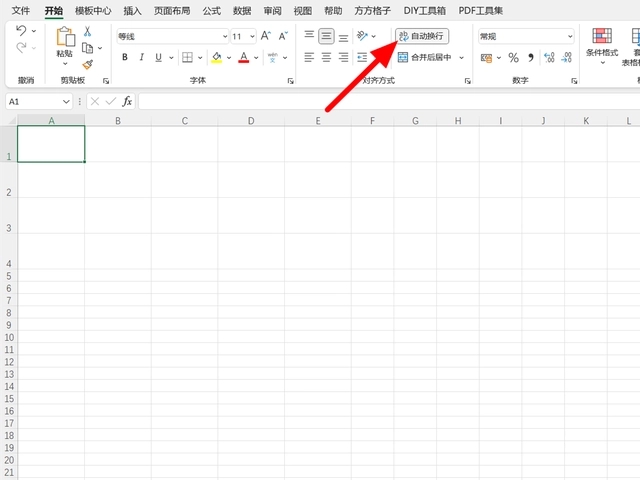Open alignment settings dialog launcher
Screen dimensions: 640x480
[x=468, y=81]
